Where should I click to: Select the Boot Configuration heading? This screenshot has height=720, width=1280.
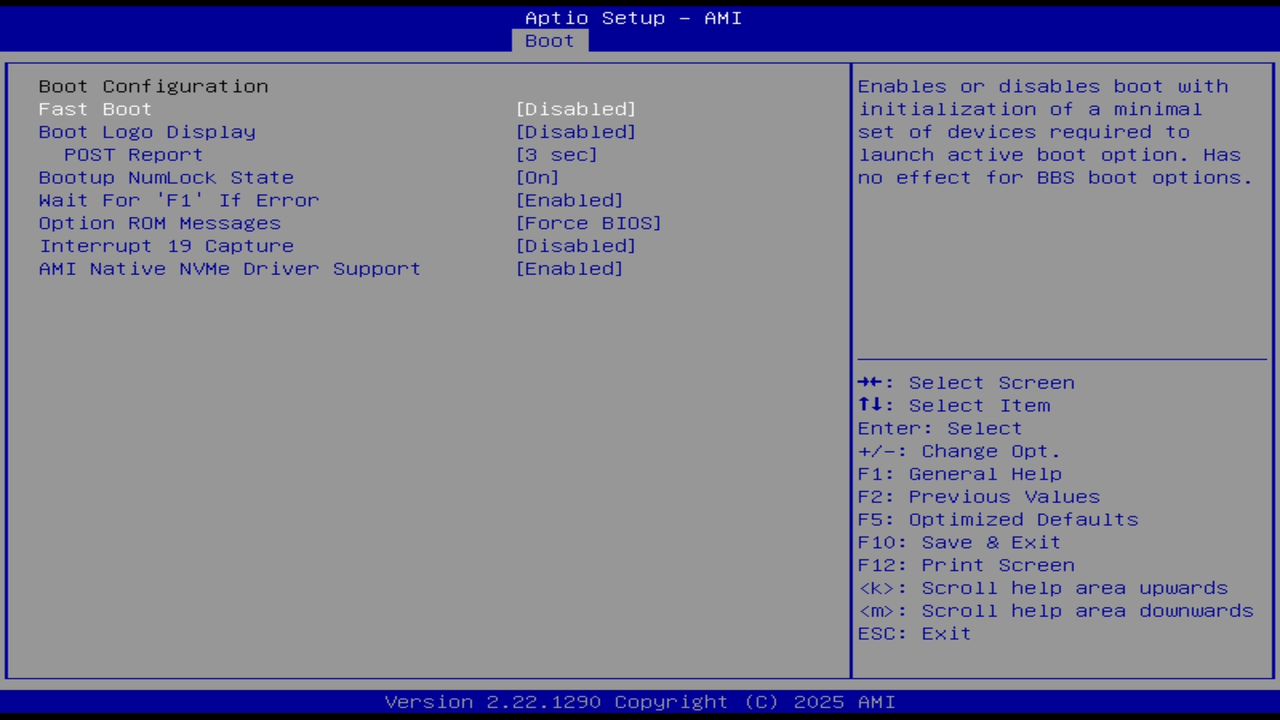tap(153, 86)
